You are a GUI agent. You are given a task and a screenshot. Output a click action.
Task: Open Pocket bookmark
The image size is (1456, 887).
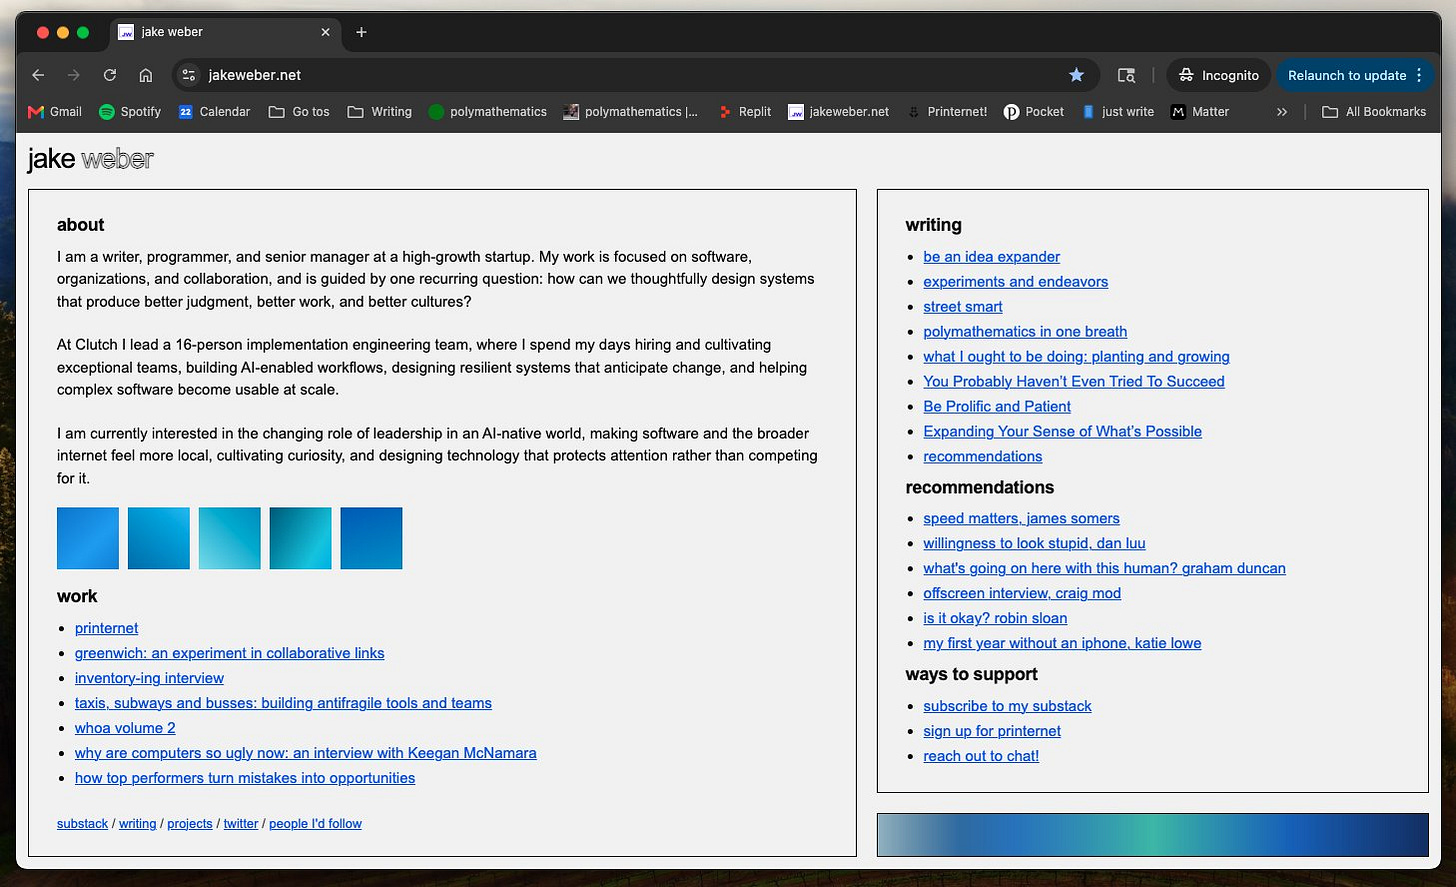1034,112
